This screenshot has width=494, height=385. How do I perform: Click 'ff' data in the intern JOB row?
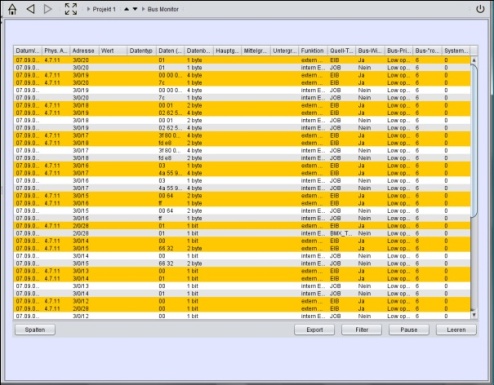[170, 218]
